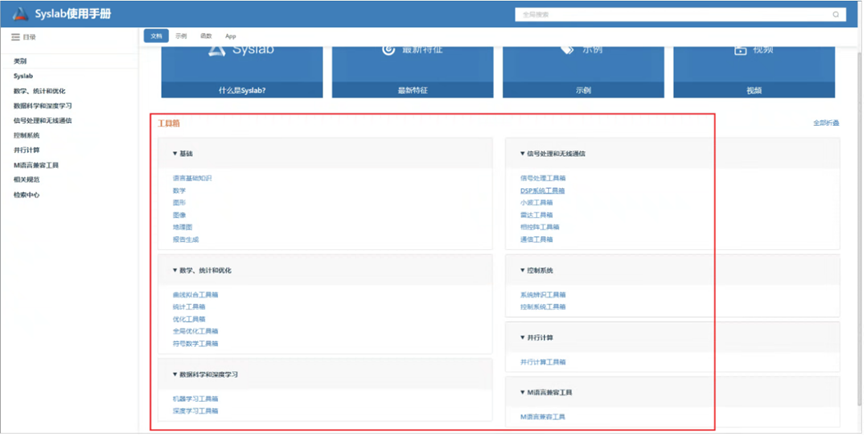Select Syslab in the left sidebar
The height and width of the screenshot is (435, 864).
[24, 76]
